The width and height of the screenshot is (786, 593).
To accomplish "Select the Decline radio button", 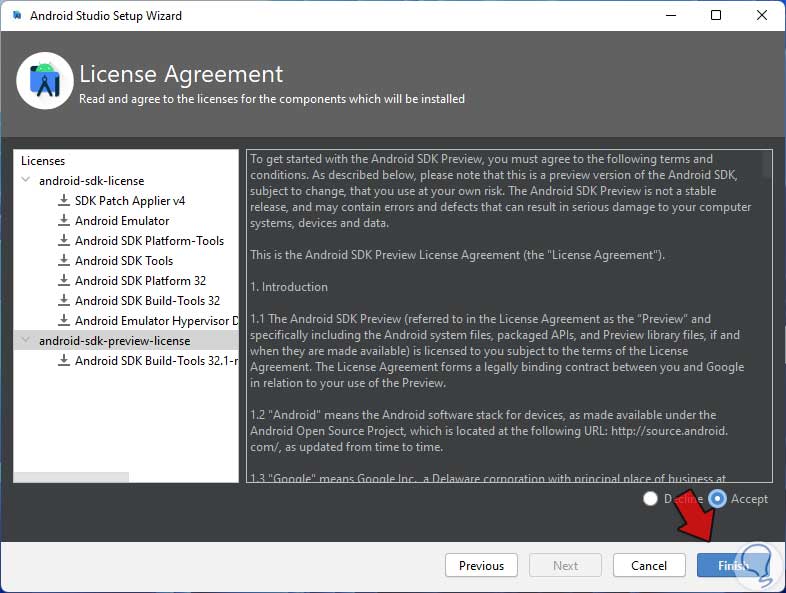I will 650,499.
